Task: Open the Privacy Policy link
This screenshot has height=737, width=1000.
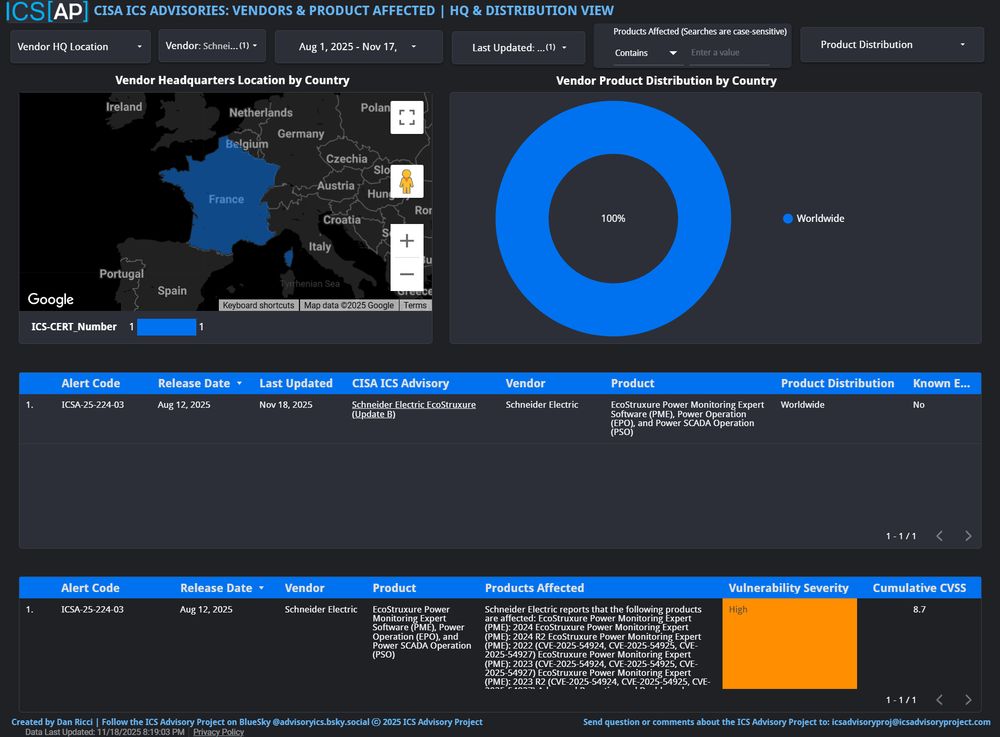Action: click(218, 732)
